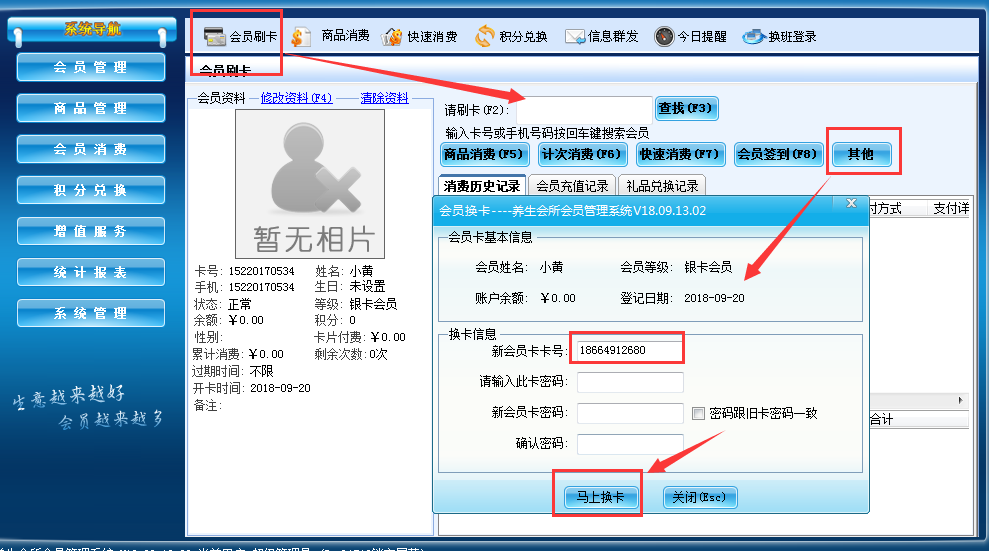Open 信息群发 envelope icon

[575, 37]
